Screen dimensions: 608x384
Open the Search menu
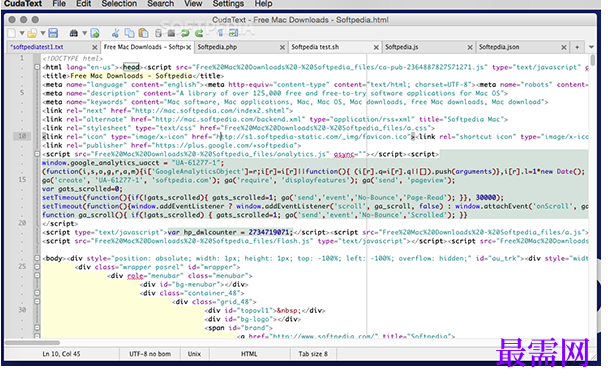tap(161, 4)
